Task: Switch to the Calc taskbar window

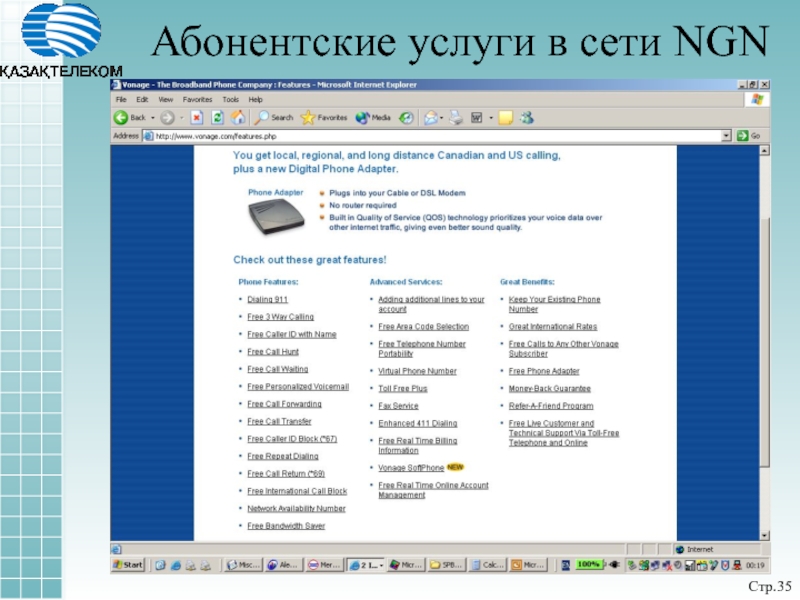Action: (487, 565)
